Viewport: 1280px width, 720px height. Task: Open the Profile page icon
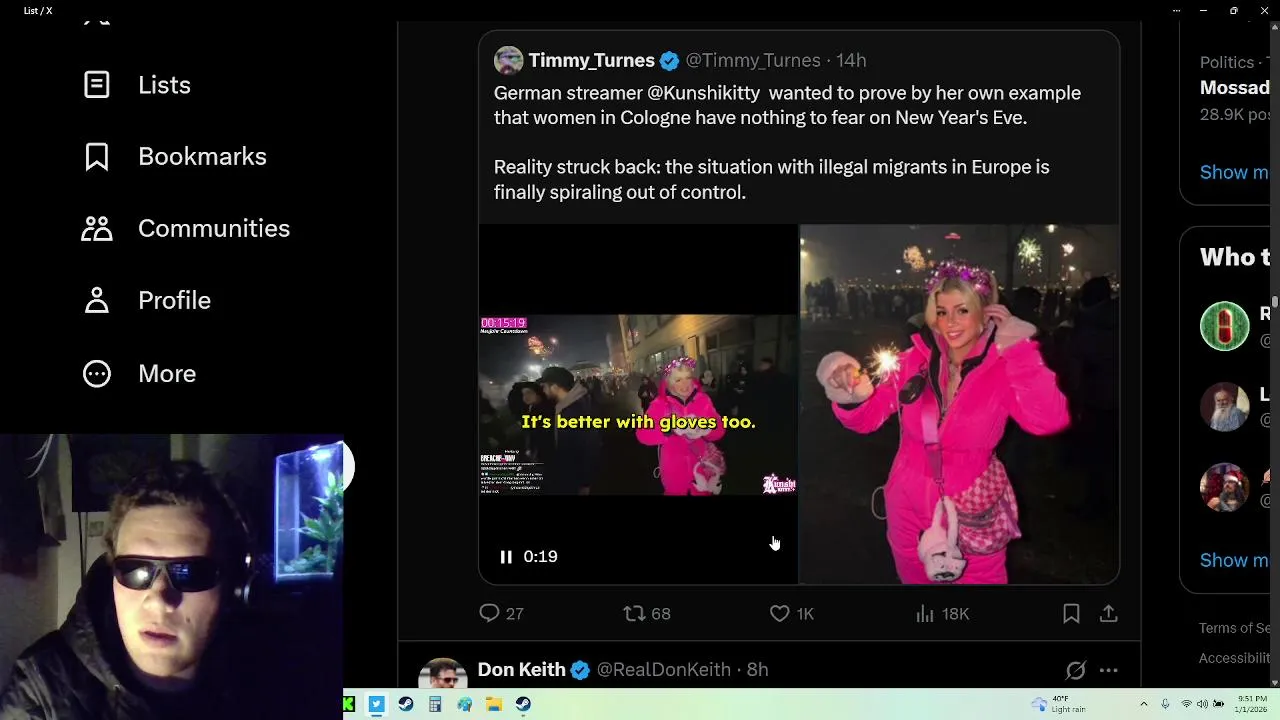[97, 301]
